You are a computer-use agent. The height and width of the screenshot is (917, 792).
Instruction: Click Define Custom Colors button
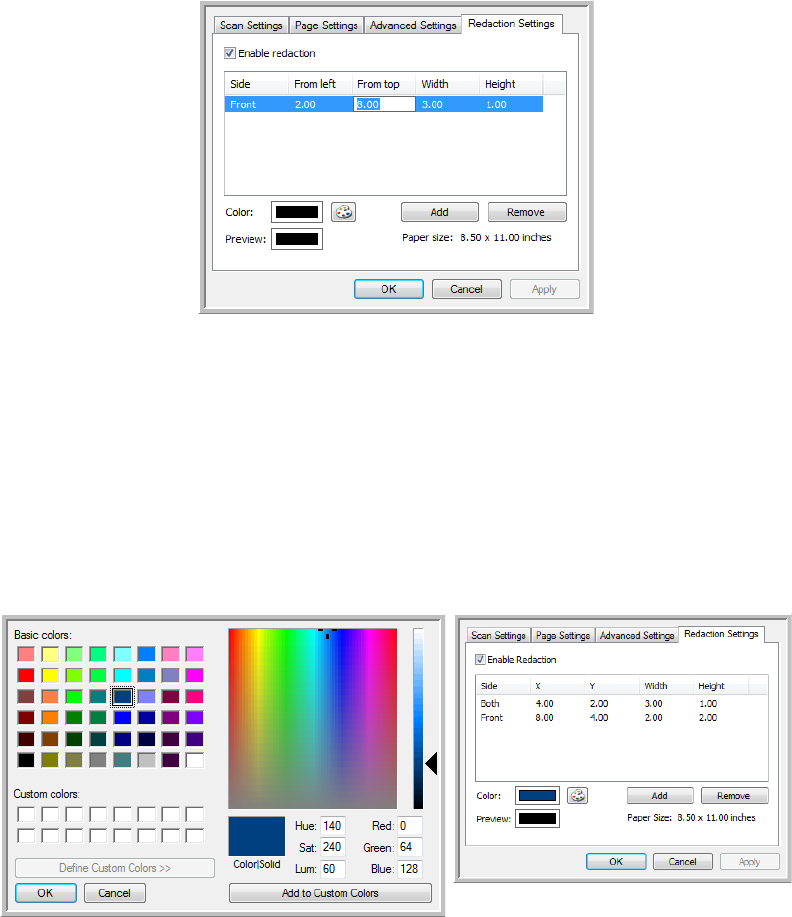(x=115, y=868)
